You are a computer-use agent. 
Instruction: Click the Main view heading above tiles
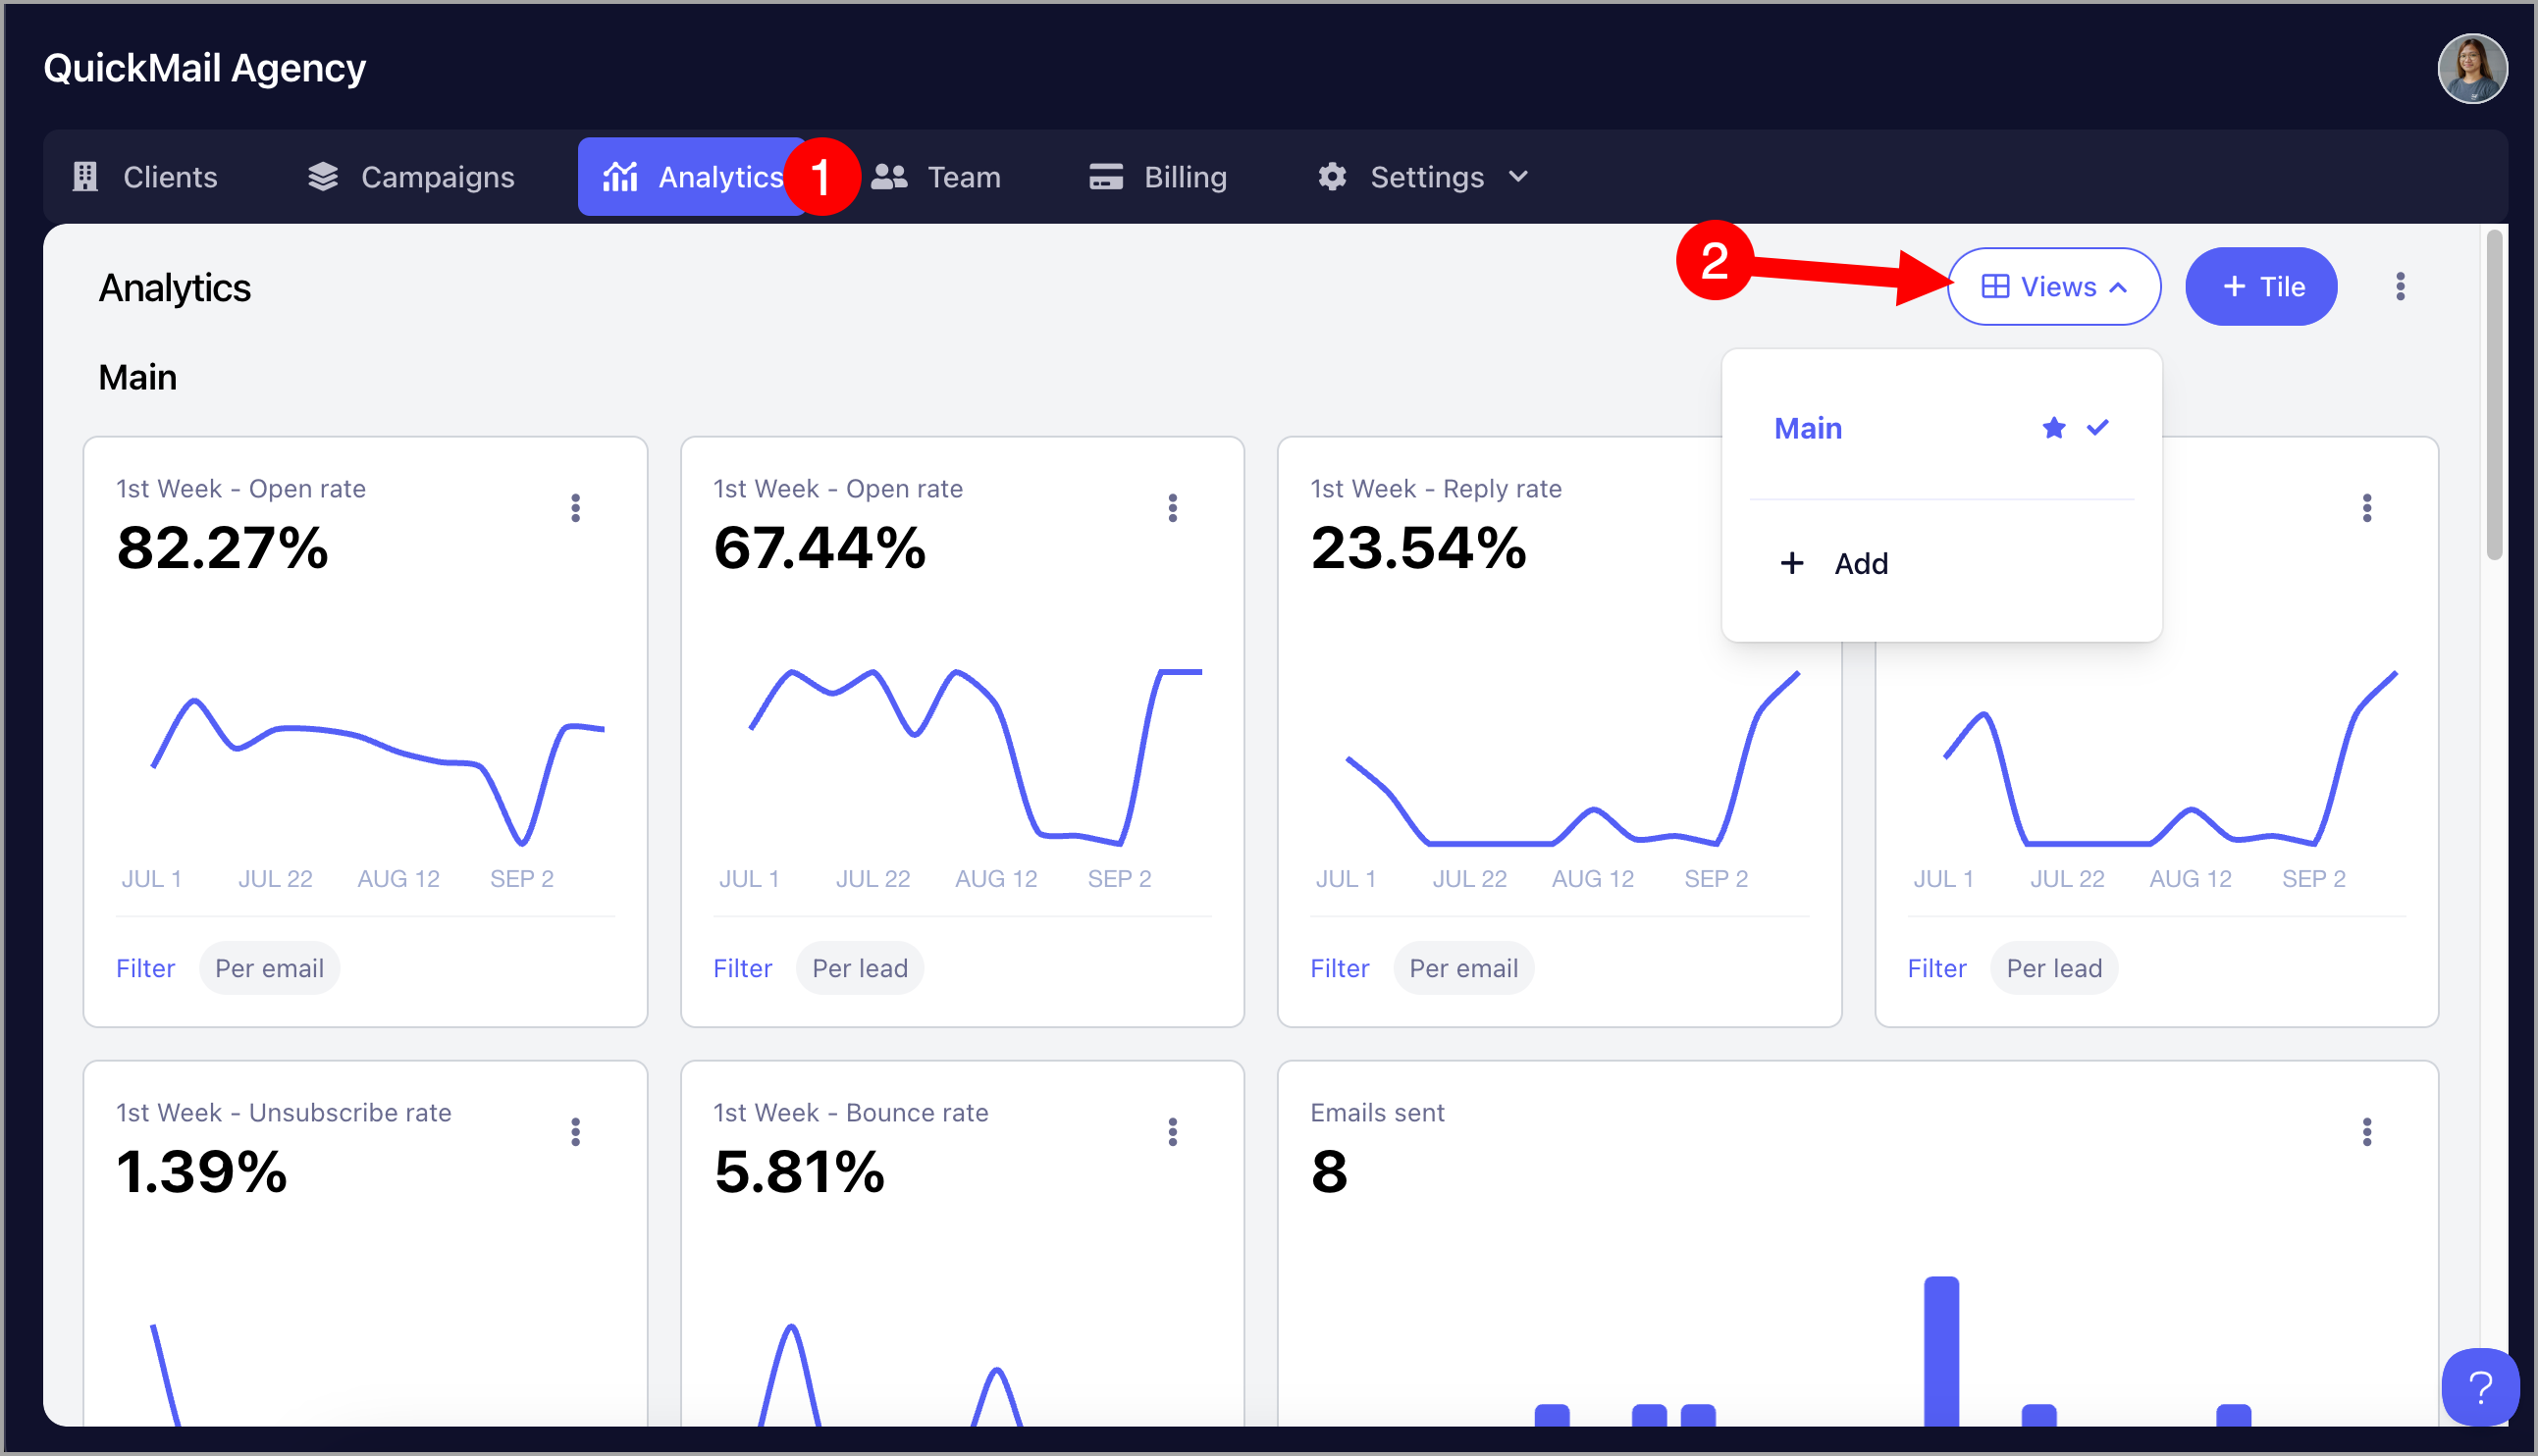(138, 378)
